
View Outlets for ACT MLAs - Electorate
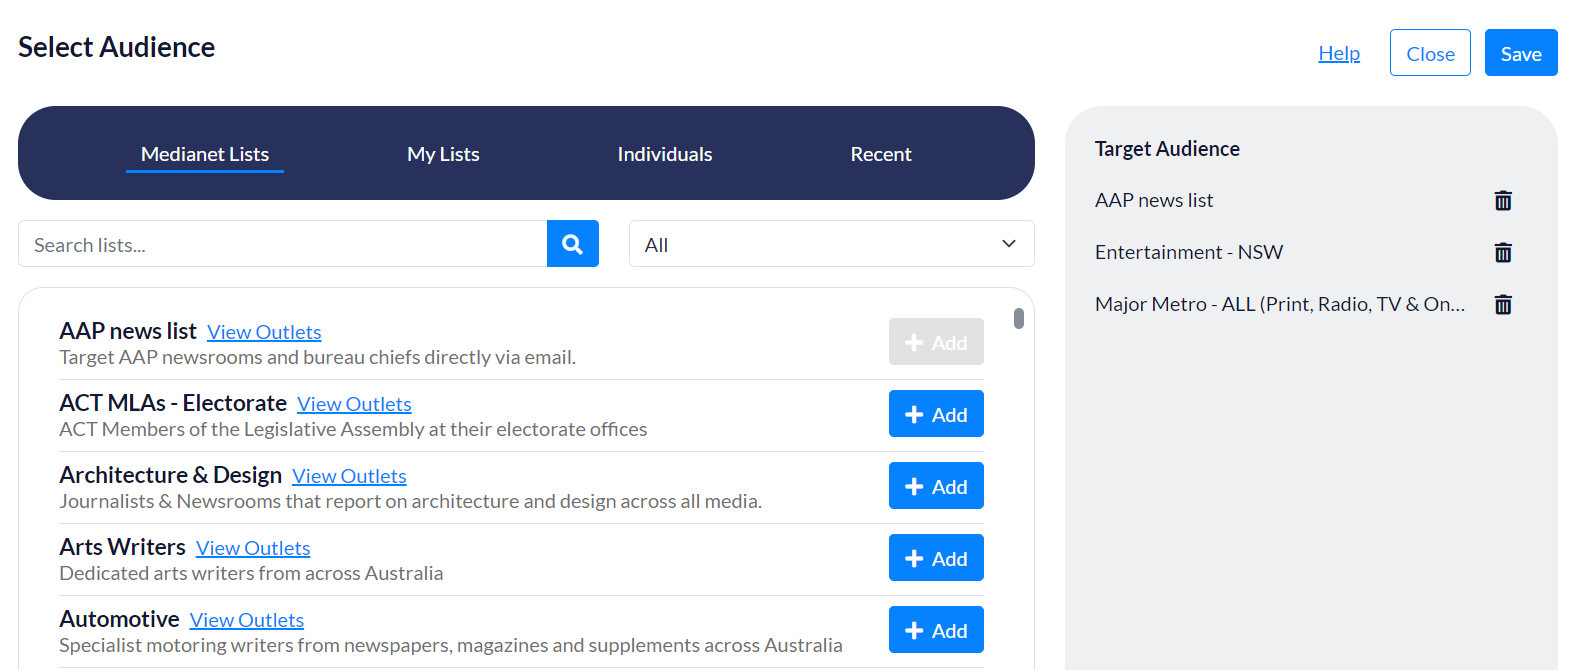pos(354,404)
